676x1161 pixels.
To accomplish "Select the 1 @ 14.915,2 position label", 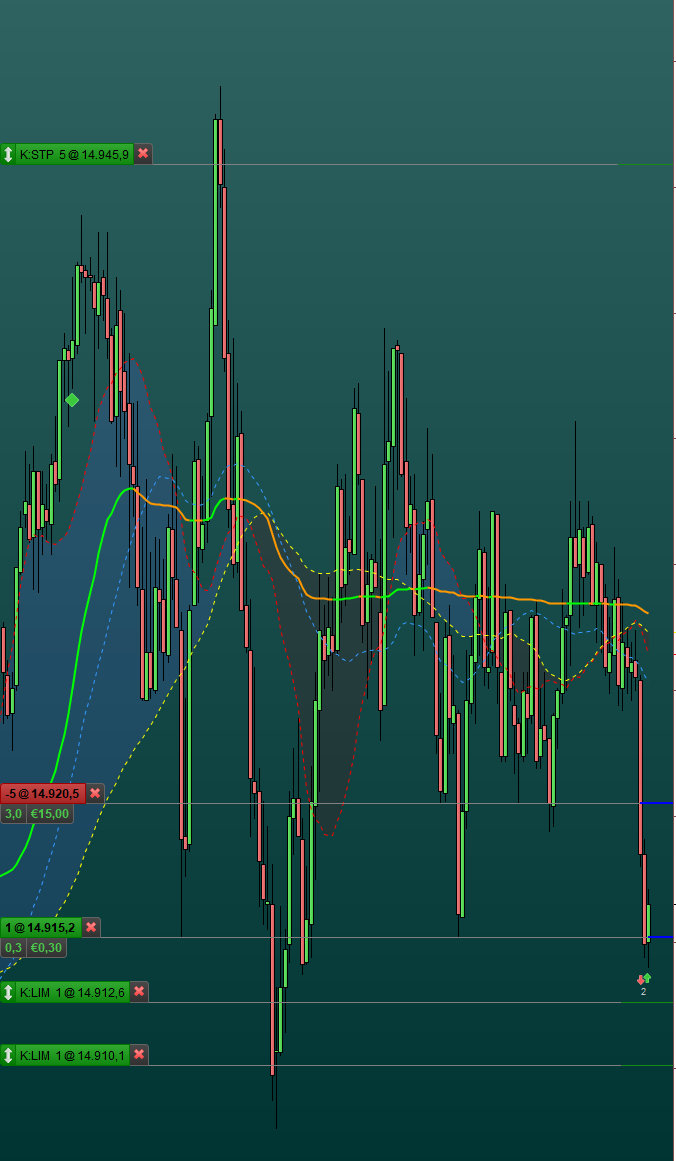I will 41,927.
